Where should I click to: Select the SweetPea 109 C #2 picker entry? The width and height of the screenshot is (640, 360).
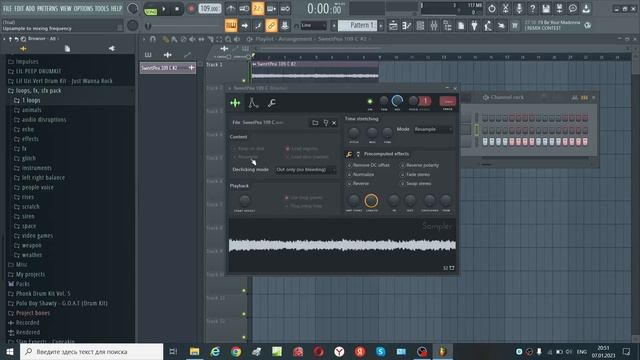coord(167,68)
